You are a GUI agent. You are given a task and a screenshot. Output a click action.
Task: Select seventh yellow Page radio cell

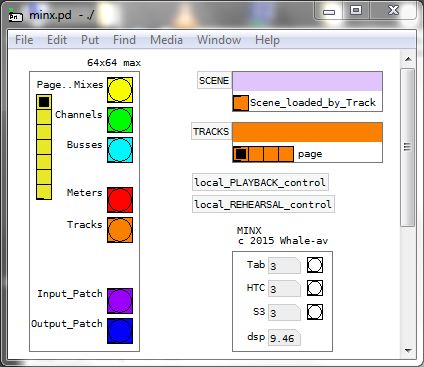(x=44, y=192)
